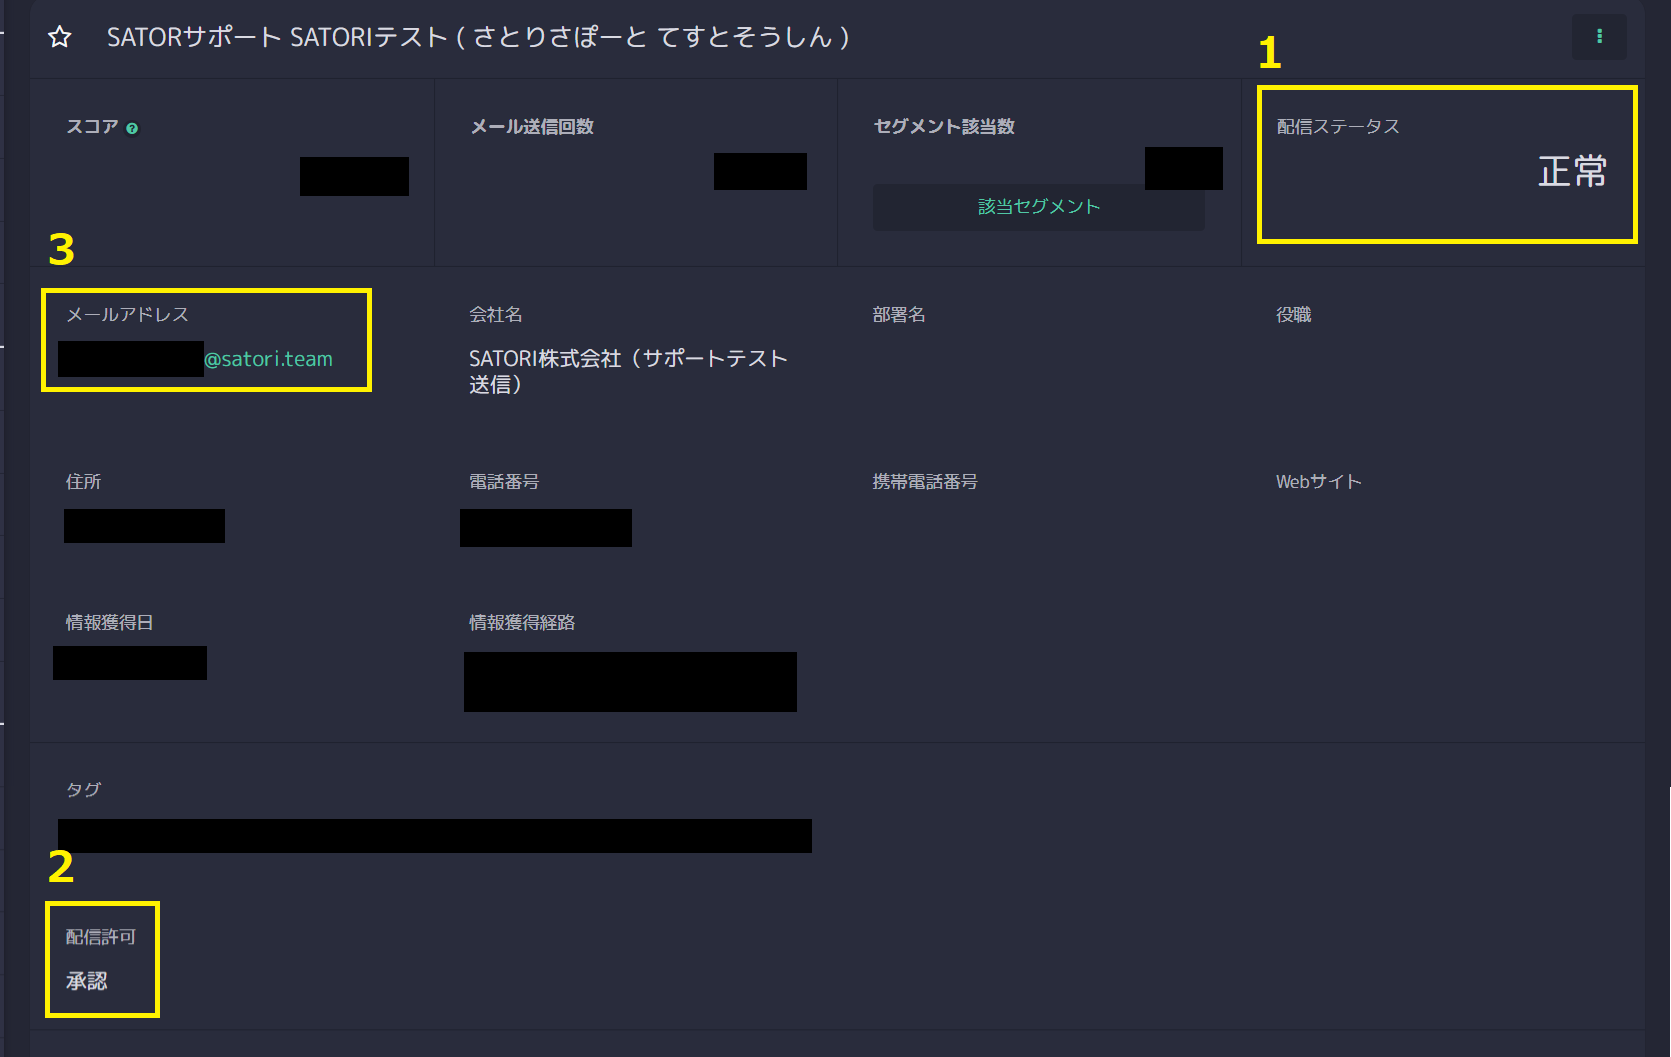Click the Webサイト field label
The width and height of the screenshot is (1671, 1057).
(1318, 481)
